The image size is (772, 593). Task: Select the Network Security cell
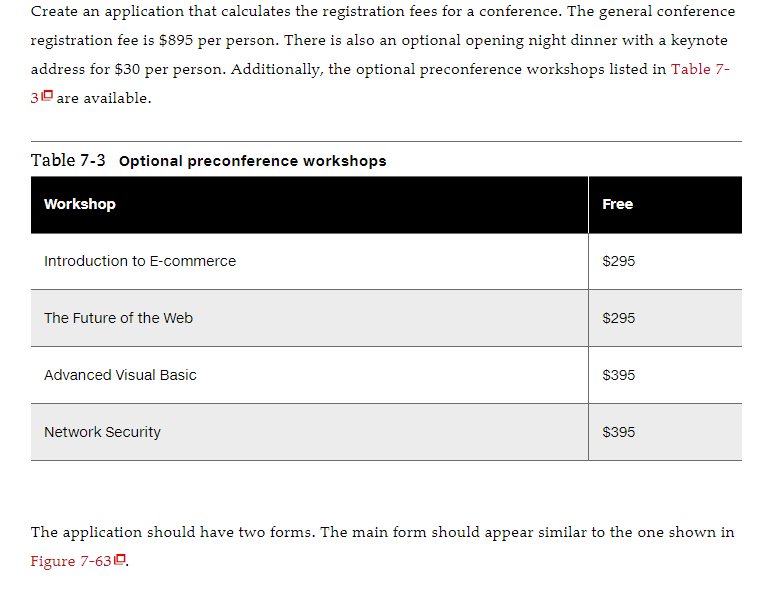(x=309, y=432)
